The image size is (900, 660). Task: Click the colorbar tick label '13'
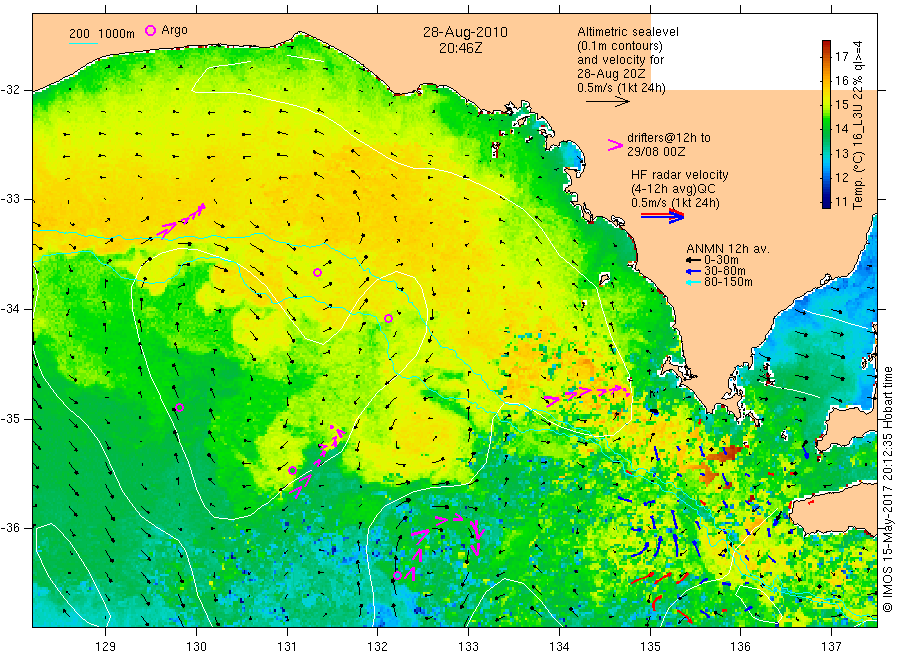pyautogui.click(x=841, y=153)
